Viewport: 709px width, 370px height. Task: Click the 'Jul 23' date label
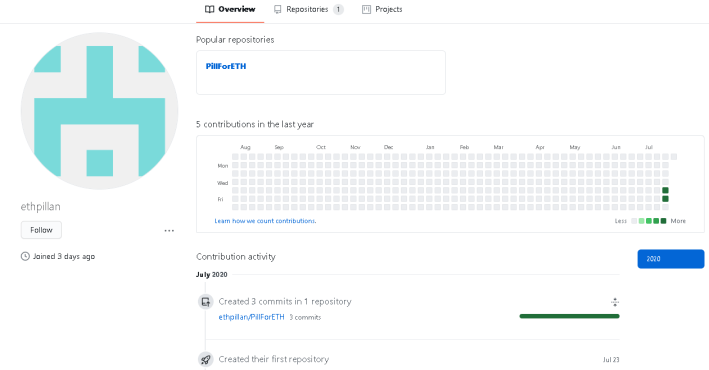click(x=611, y=360)
